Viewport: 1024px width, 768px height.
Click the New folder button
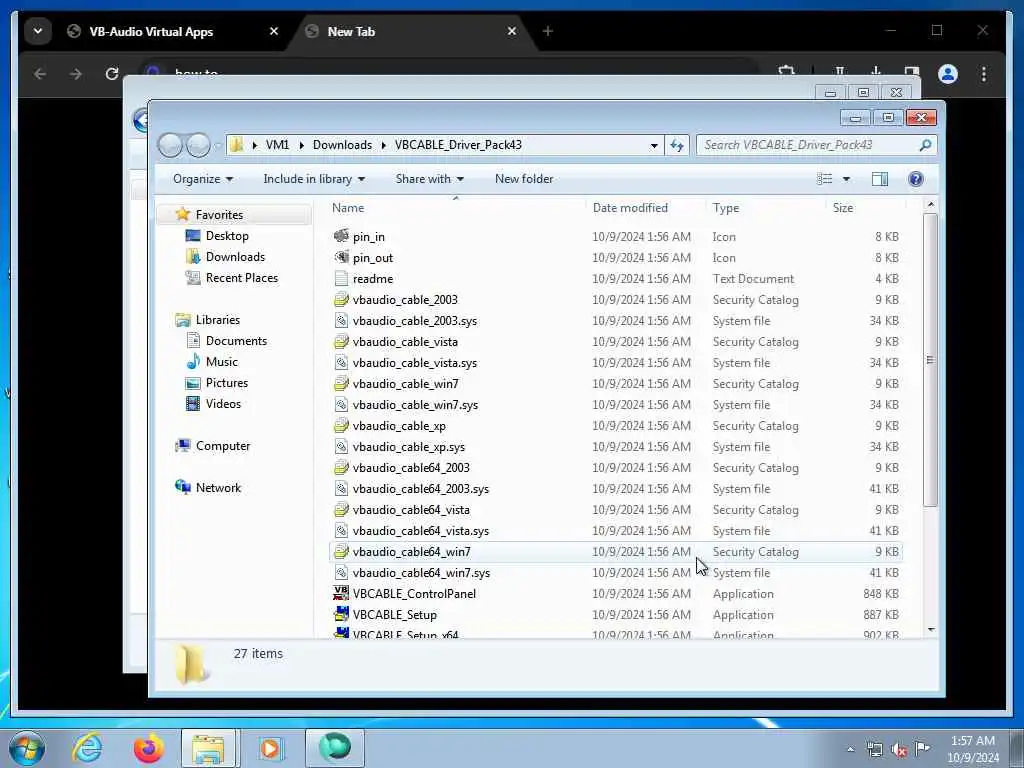(x=524, y=179)
